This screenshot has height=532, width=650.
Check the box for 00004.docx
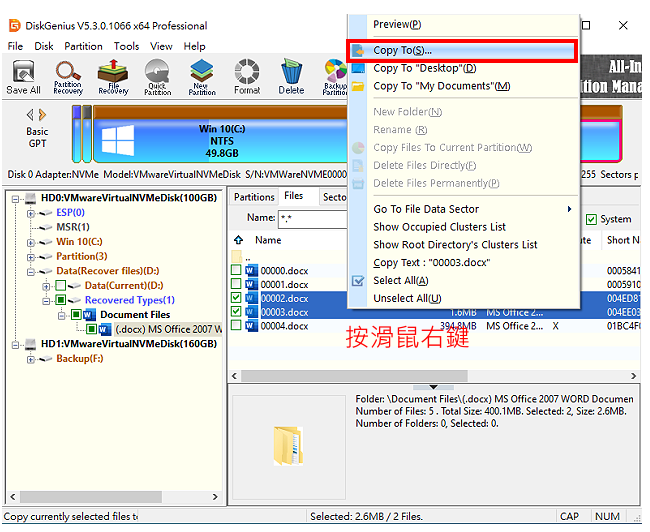[236, 325]
